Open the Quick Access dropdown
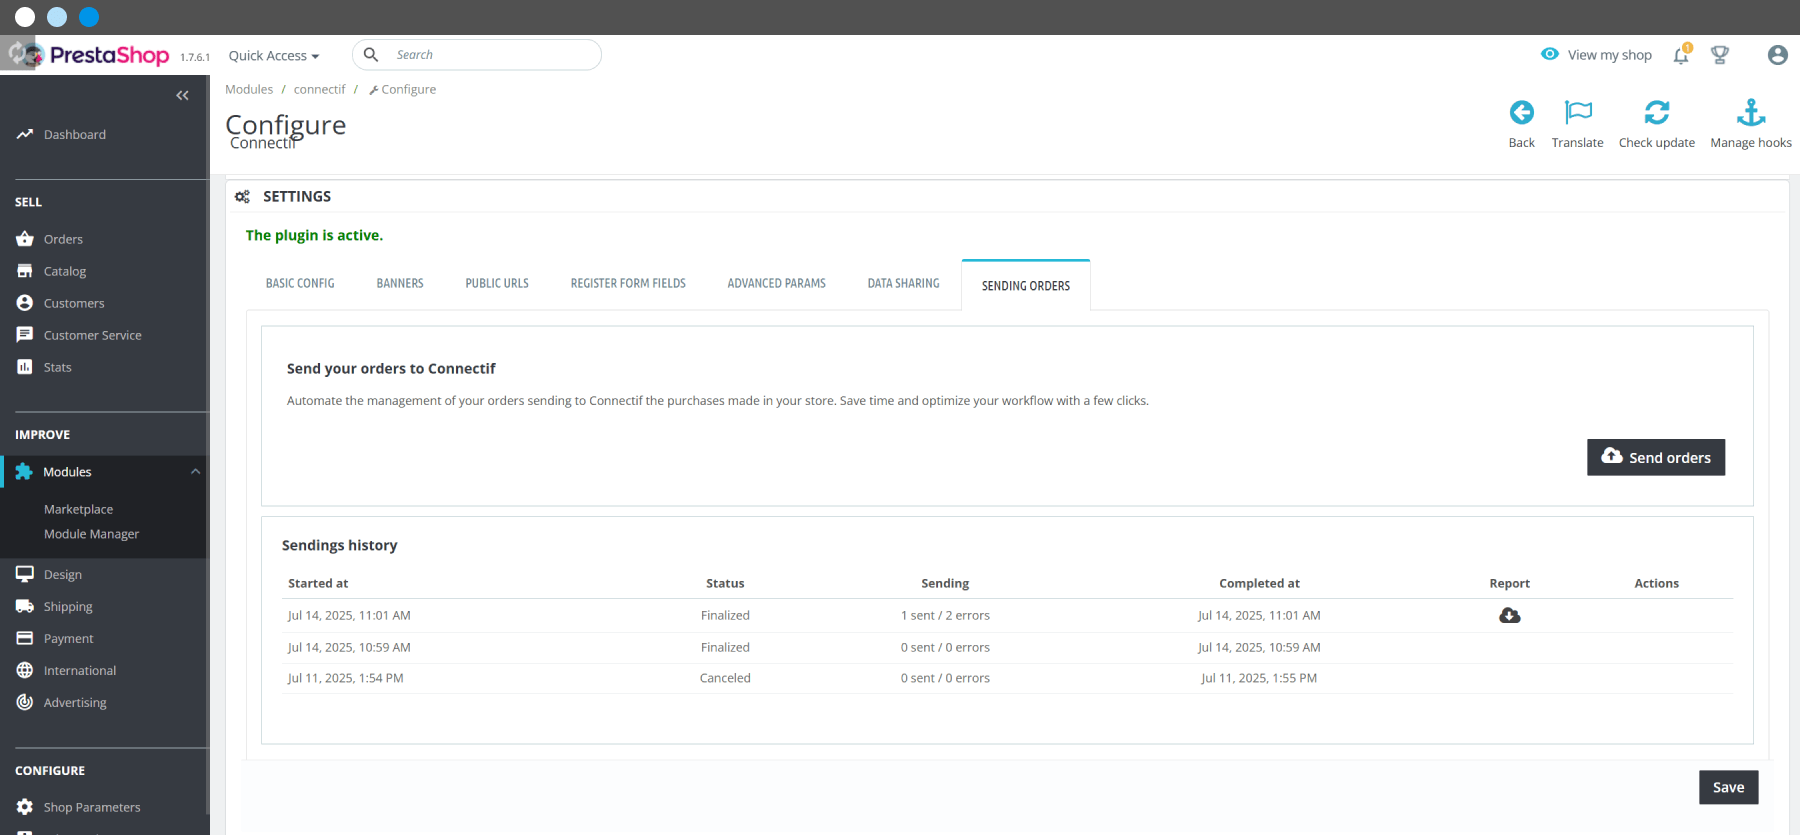The image size is (1800, 835). 274,56
